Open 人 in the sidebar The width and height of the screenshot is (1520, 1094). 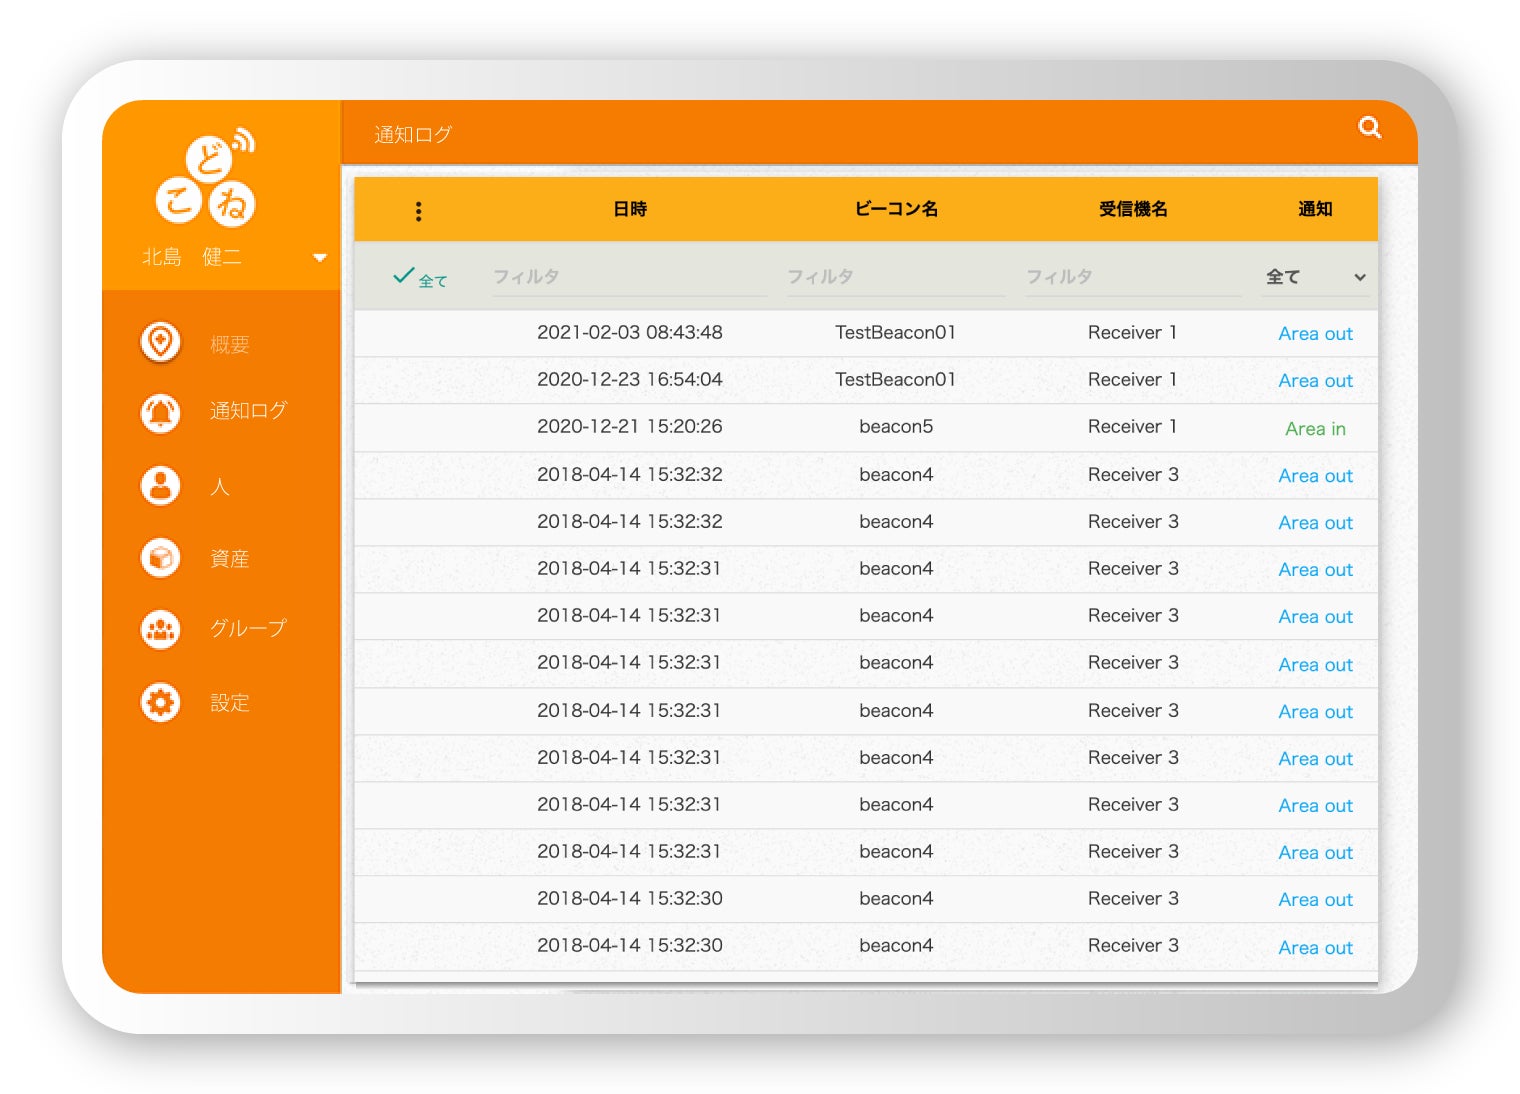click(220, 487)
